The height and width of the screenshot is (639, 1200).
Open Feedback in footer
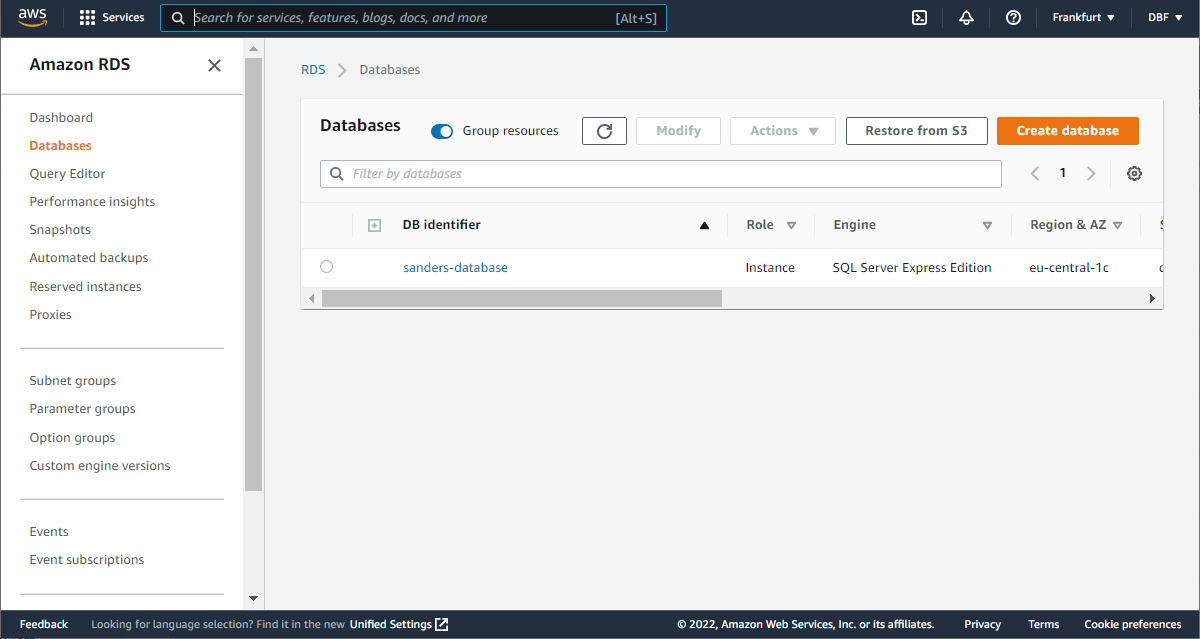[x=44, y=624]
